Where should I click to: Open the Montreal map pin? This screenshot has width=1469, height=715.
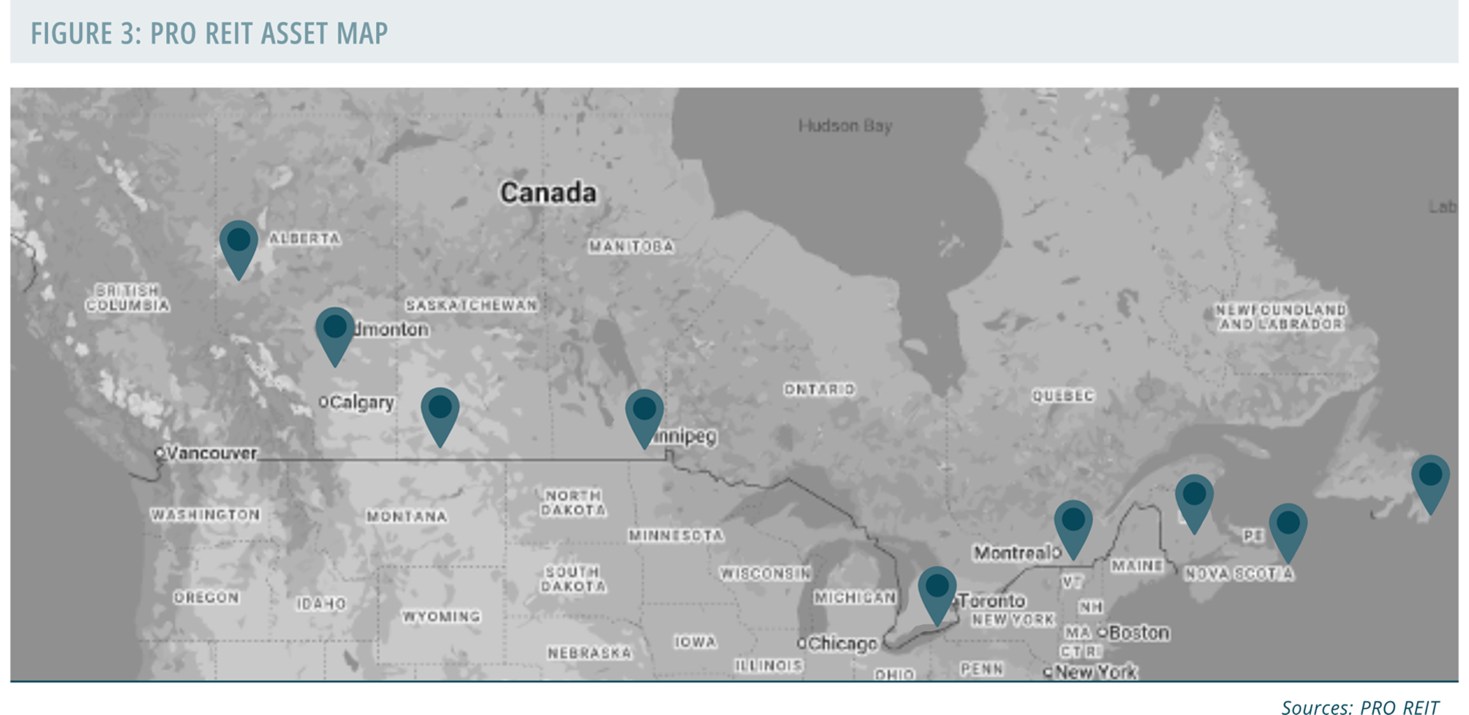[x=1073, y=526]
